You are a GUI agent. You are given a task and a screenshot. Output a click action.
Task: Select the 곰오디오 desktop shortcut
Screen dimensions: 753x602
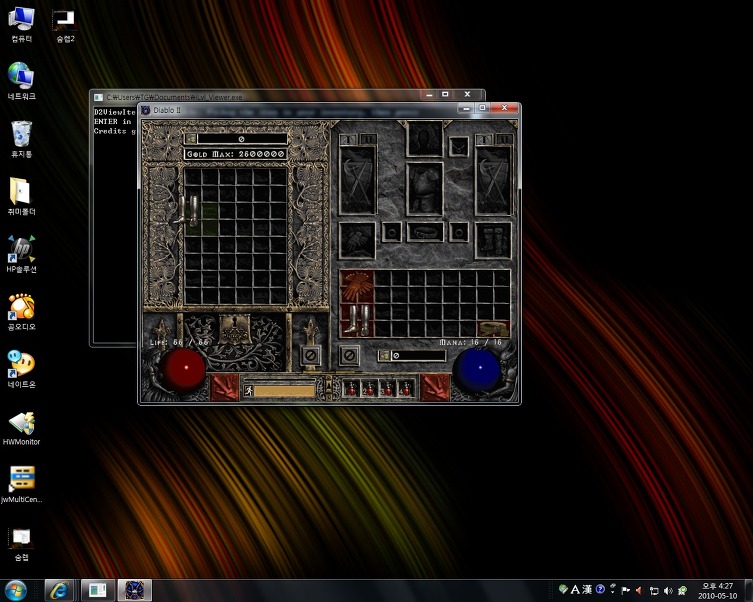pos(21,312)
